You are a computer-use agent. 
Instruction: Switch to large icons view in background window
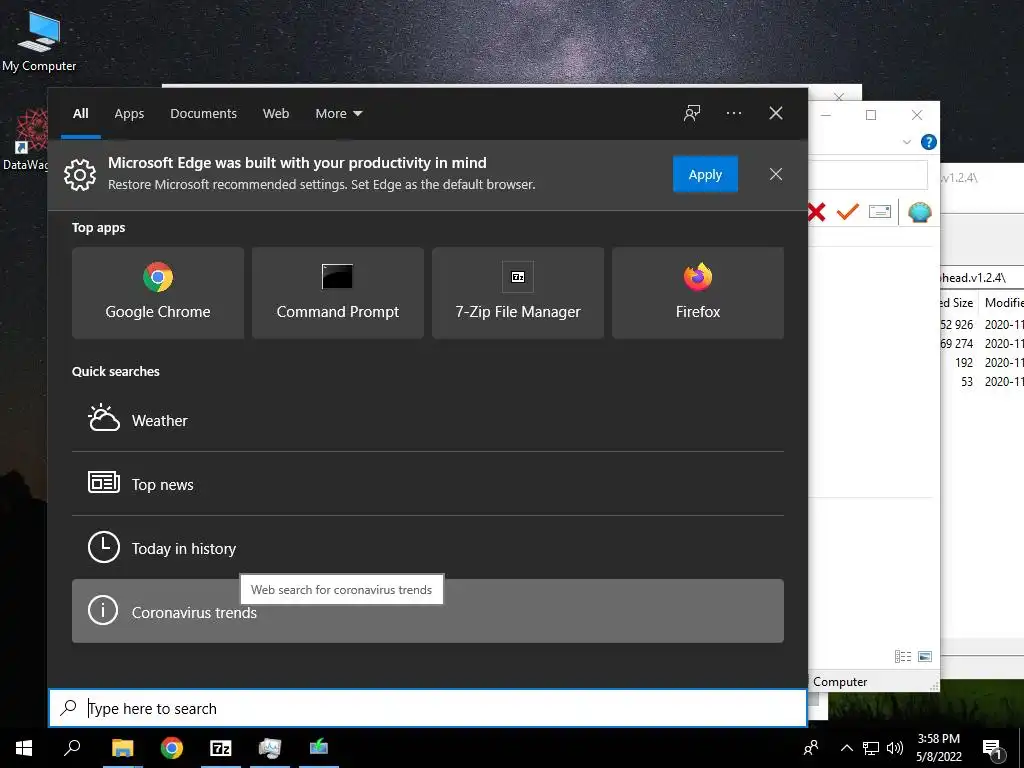click(925, 656)
